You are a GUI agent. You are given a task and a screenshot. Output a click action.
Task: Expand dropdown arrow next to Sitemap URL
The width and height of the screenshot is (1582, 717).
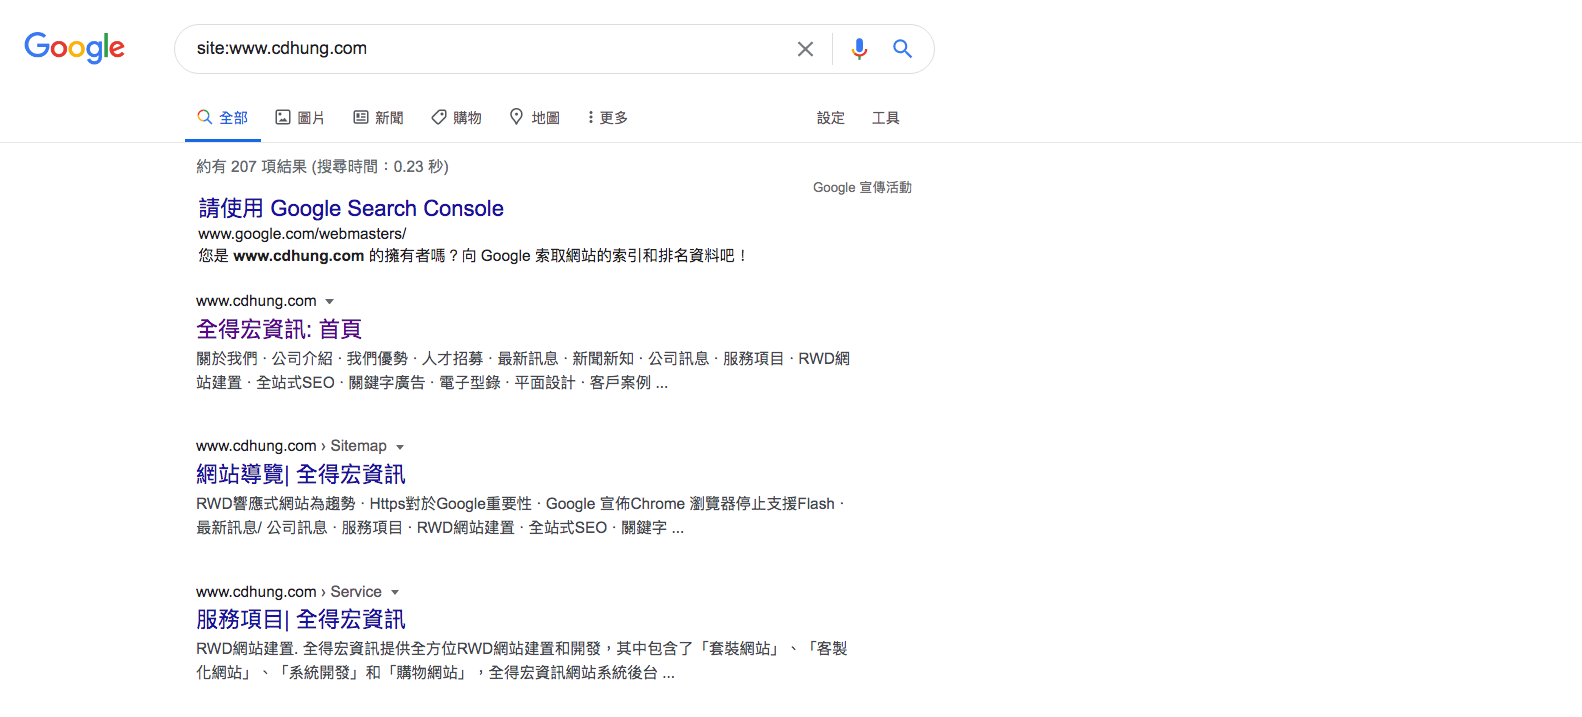point(400,447)
